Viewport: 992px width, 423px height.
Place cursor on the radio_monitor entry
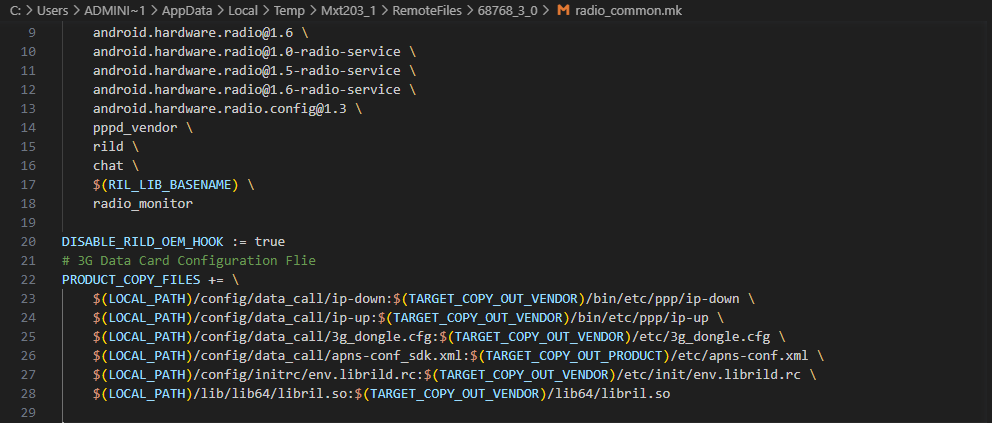(x=142, y=204)
